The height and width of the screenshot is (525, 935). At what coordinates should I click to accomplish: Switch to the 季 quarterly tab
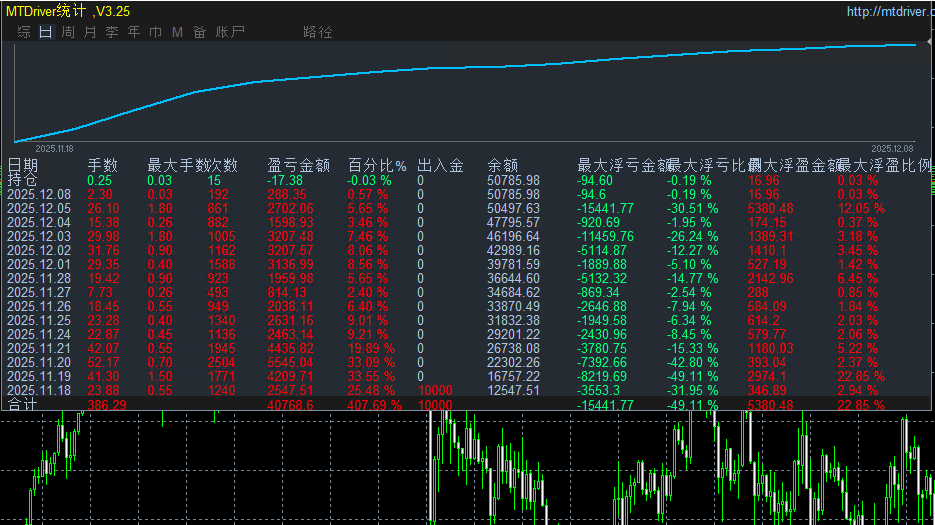[x=112, y=32]
